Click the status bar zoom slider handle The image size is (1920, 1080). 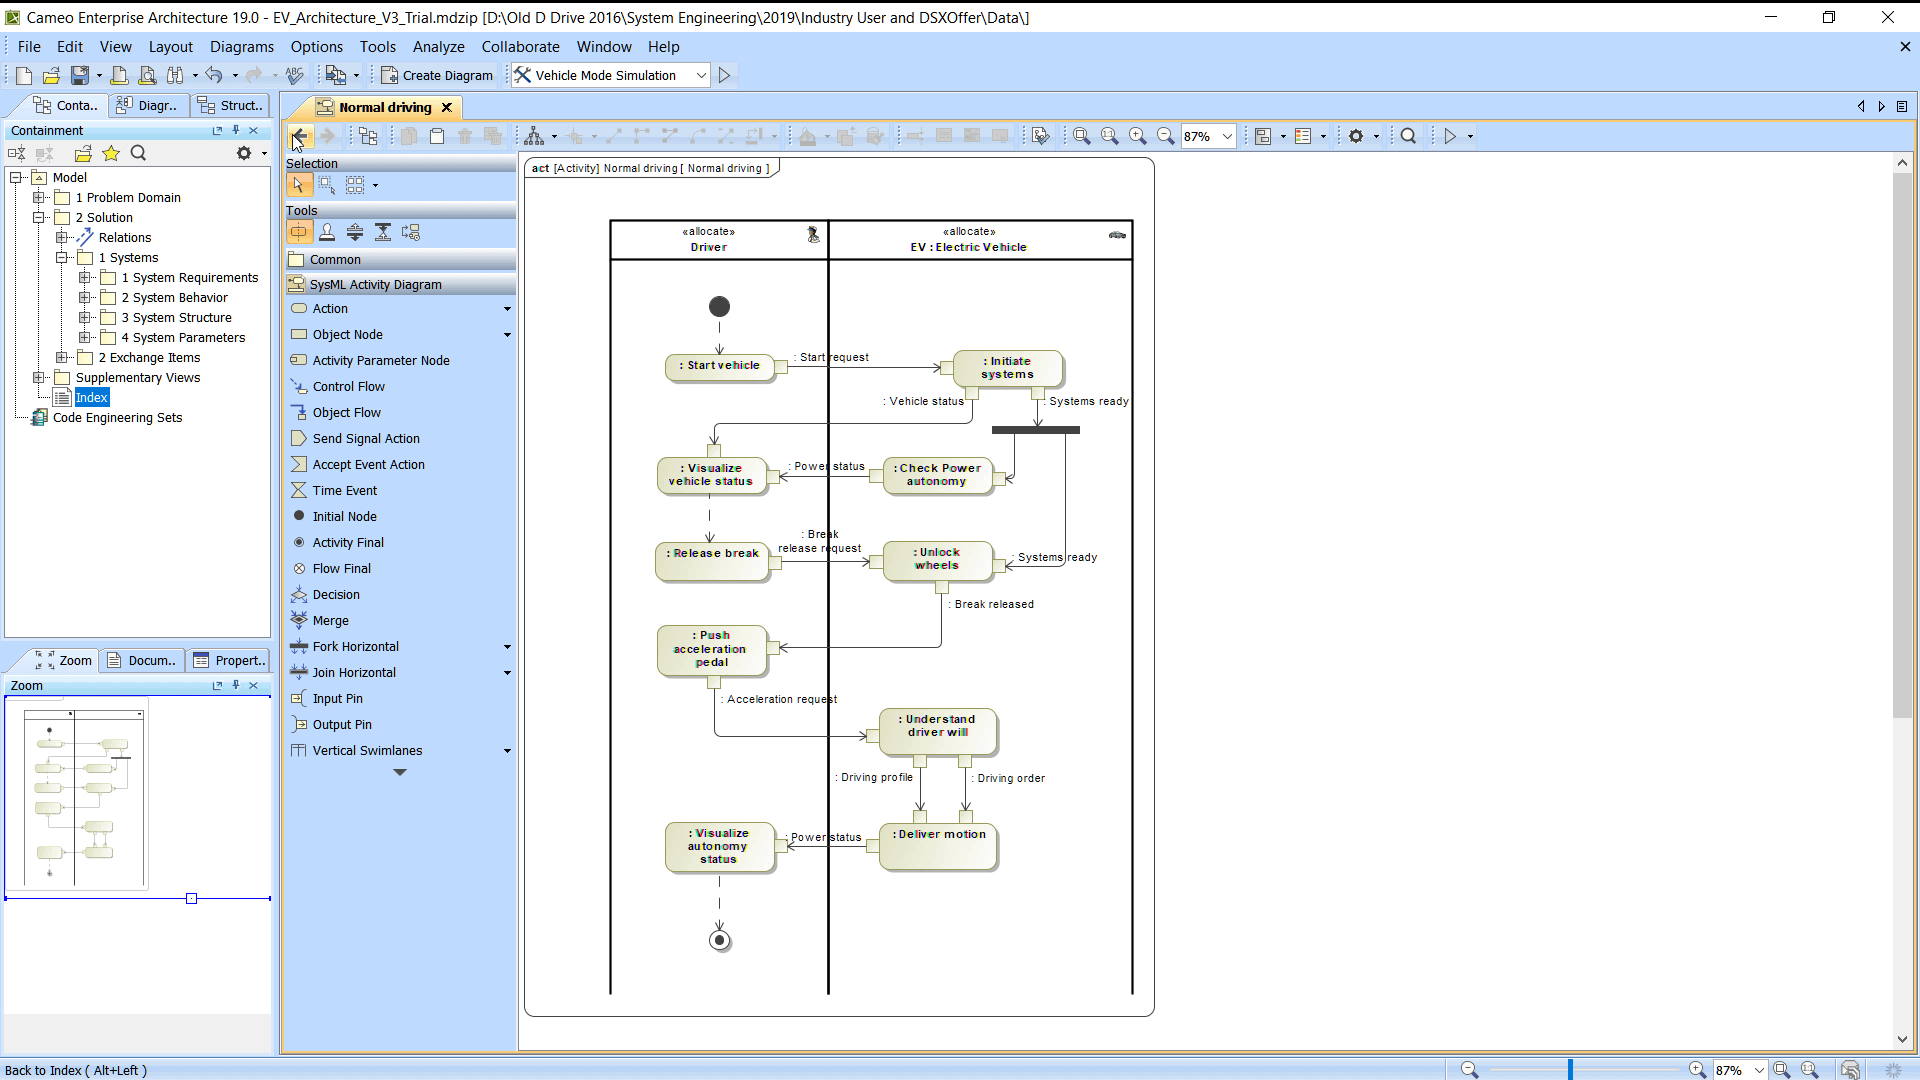(x=1570, y=1069)
